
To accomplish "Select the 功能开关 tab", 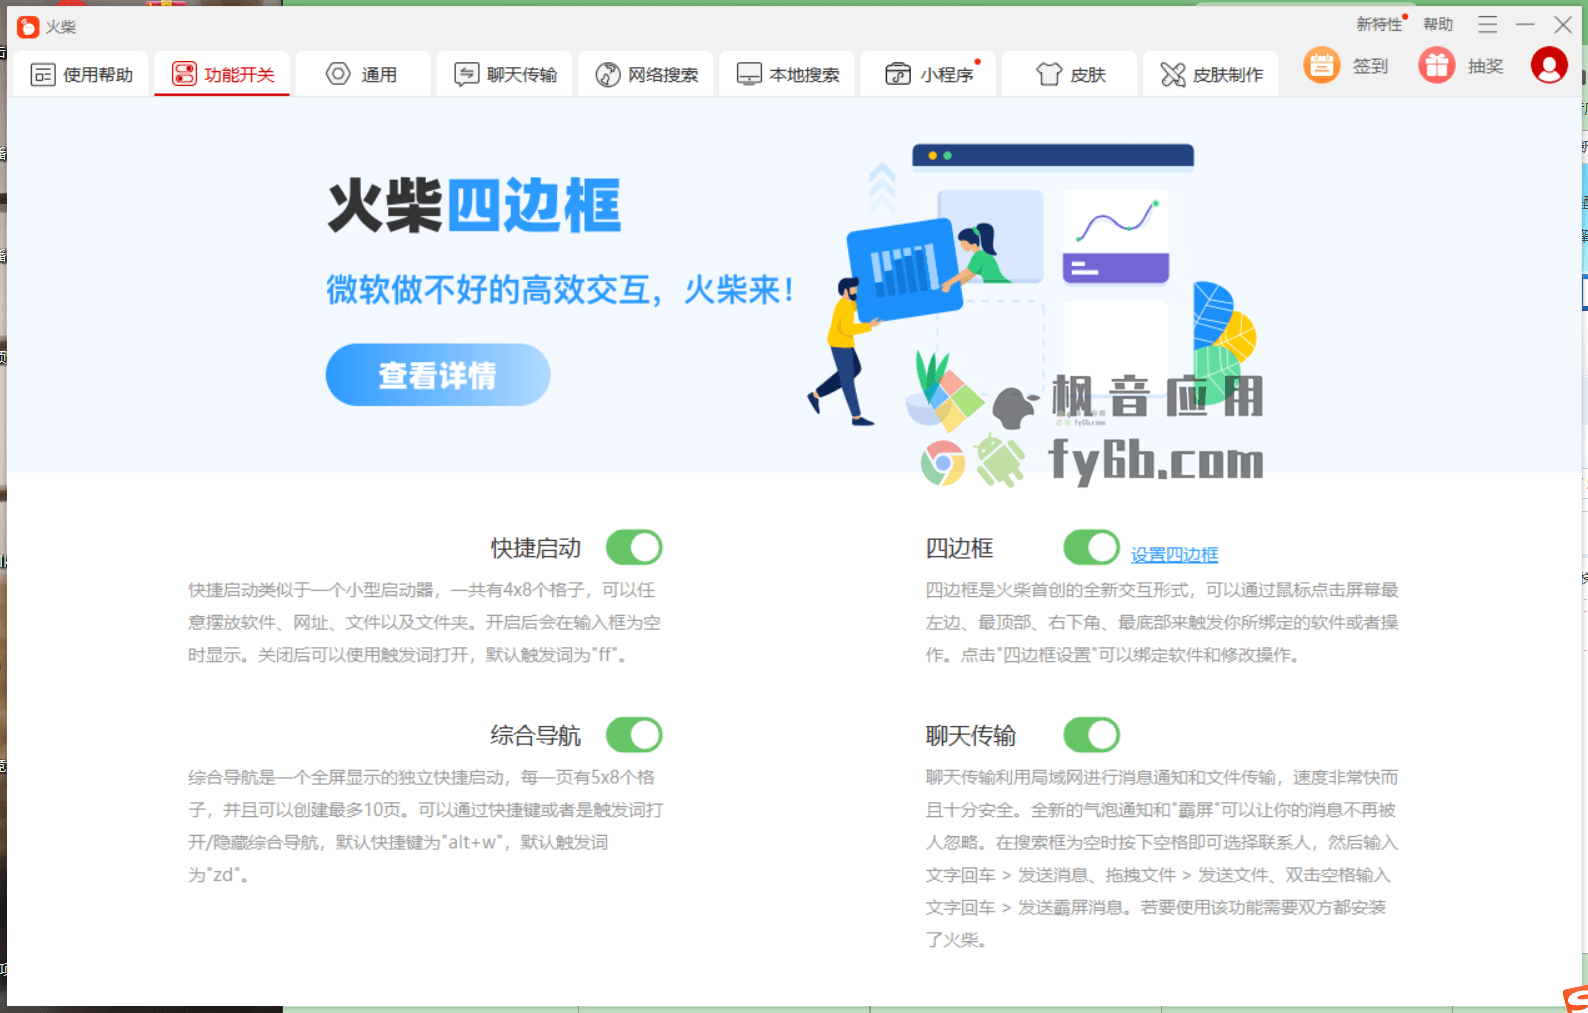I will coord(222,74).
